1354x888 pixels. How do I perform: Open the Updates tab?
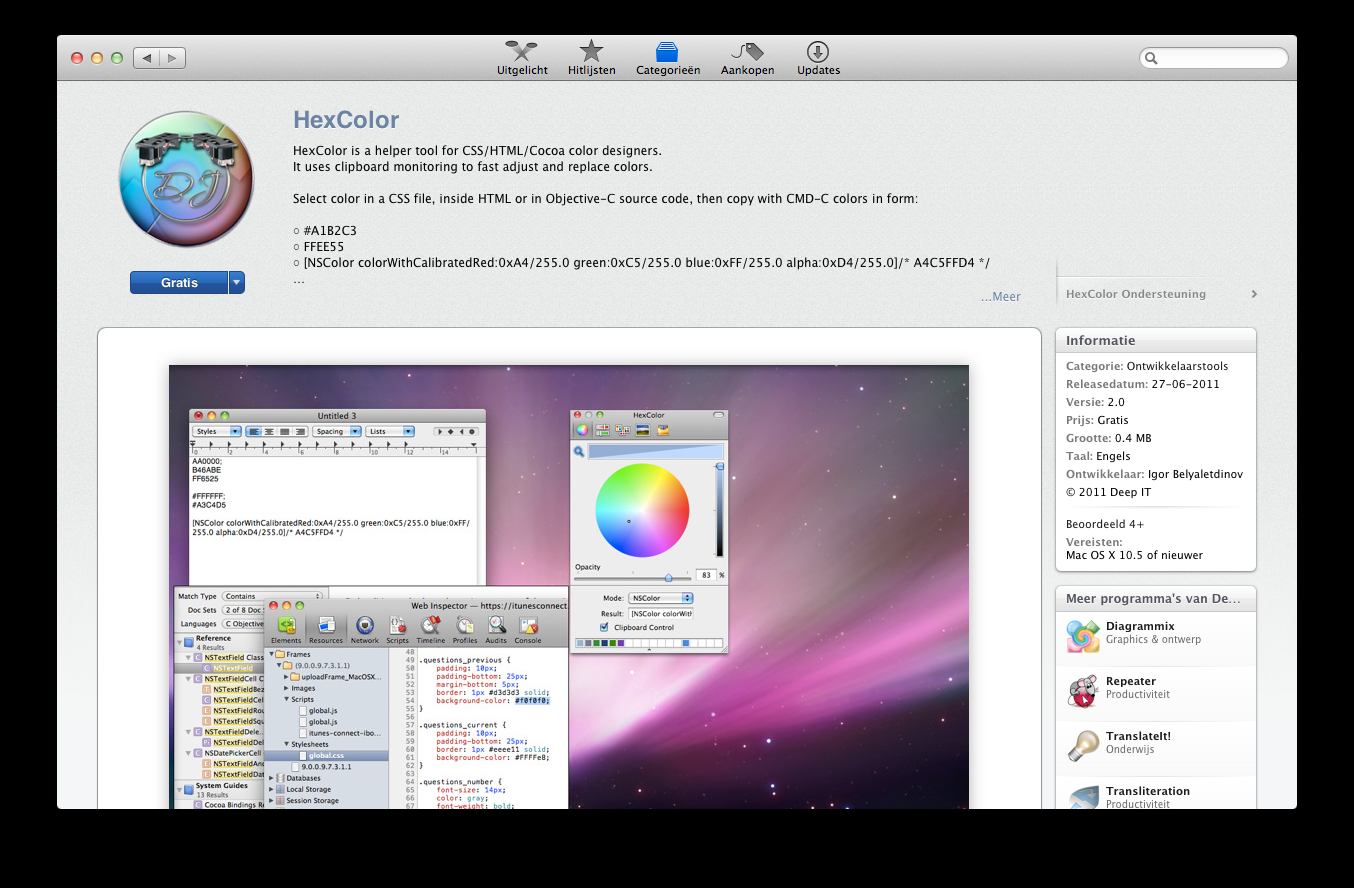(x=818, y=58)
